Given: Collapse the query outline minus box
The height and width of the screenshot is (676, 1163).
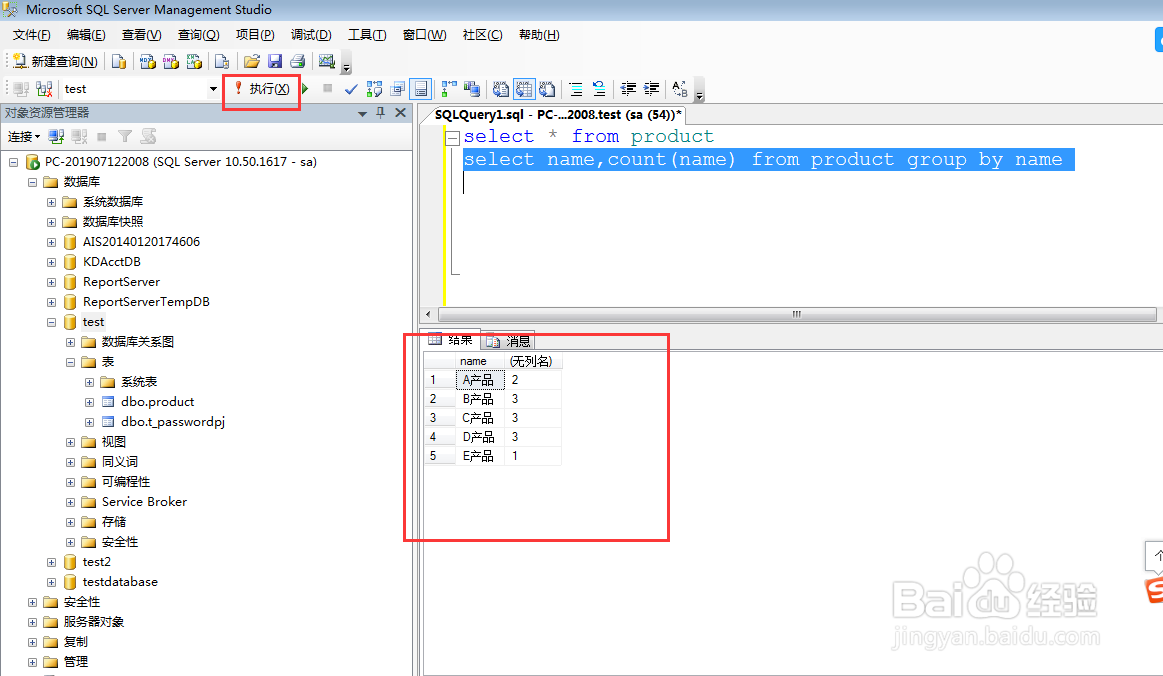Looking at the screenshot, I should pos(452,138).
